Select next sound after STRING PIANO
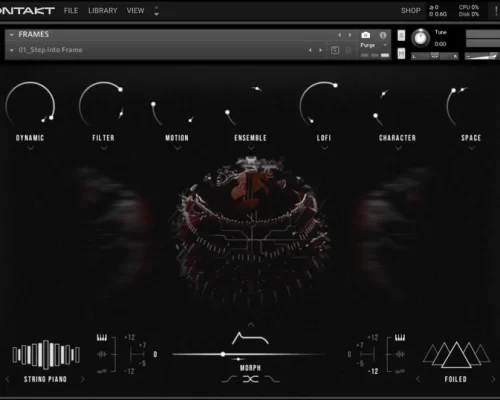 83,379
